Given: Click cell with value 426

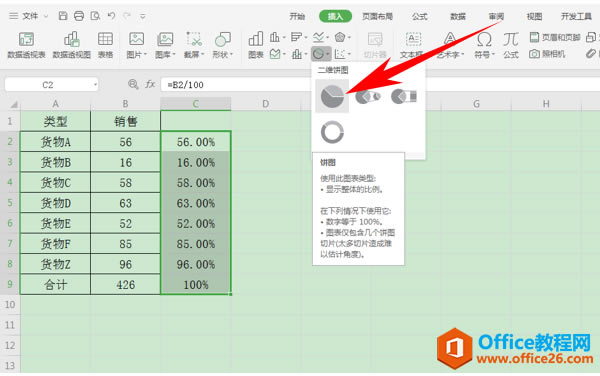Looking at the screenshot, I should [x=125, y=285].
